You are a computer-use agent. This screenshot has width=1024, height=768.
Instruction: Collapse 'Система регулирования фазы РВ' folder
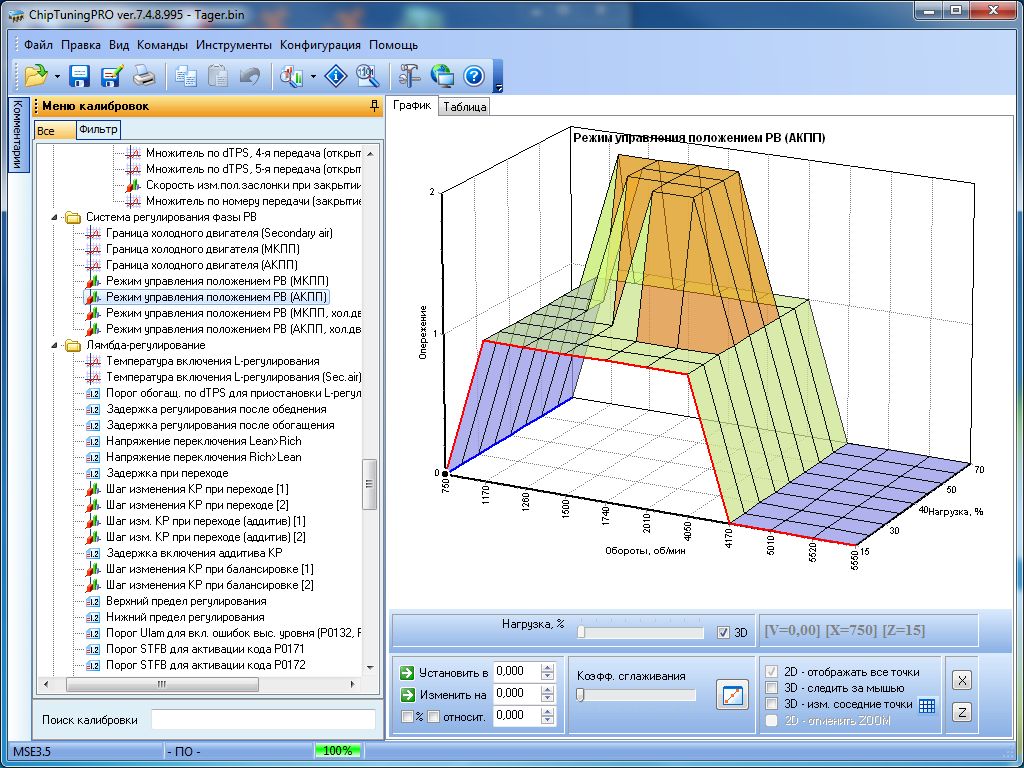coord(55,217)
